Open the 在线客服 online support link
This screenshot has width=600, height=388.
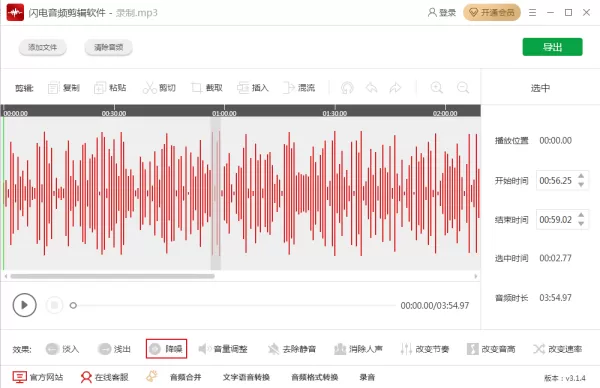tap(104, 377)
